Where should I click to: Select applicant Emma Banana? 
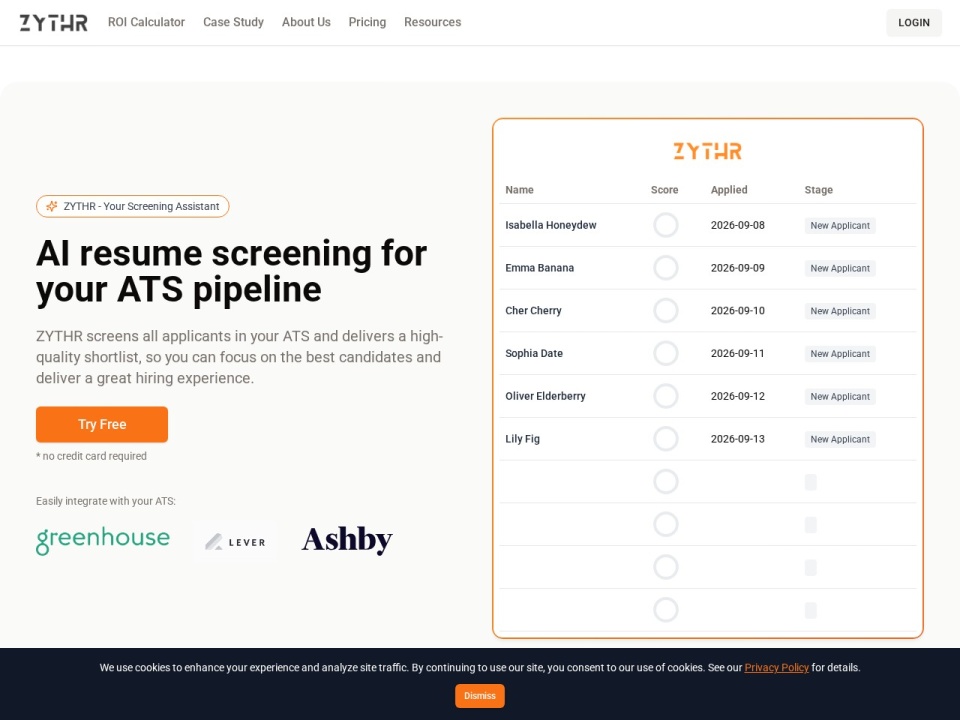coord(539,268)
